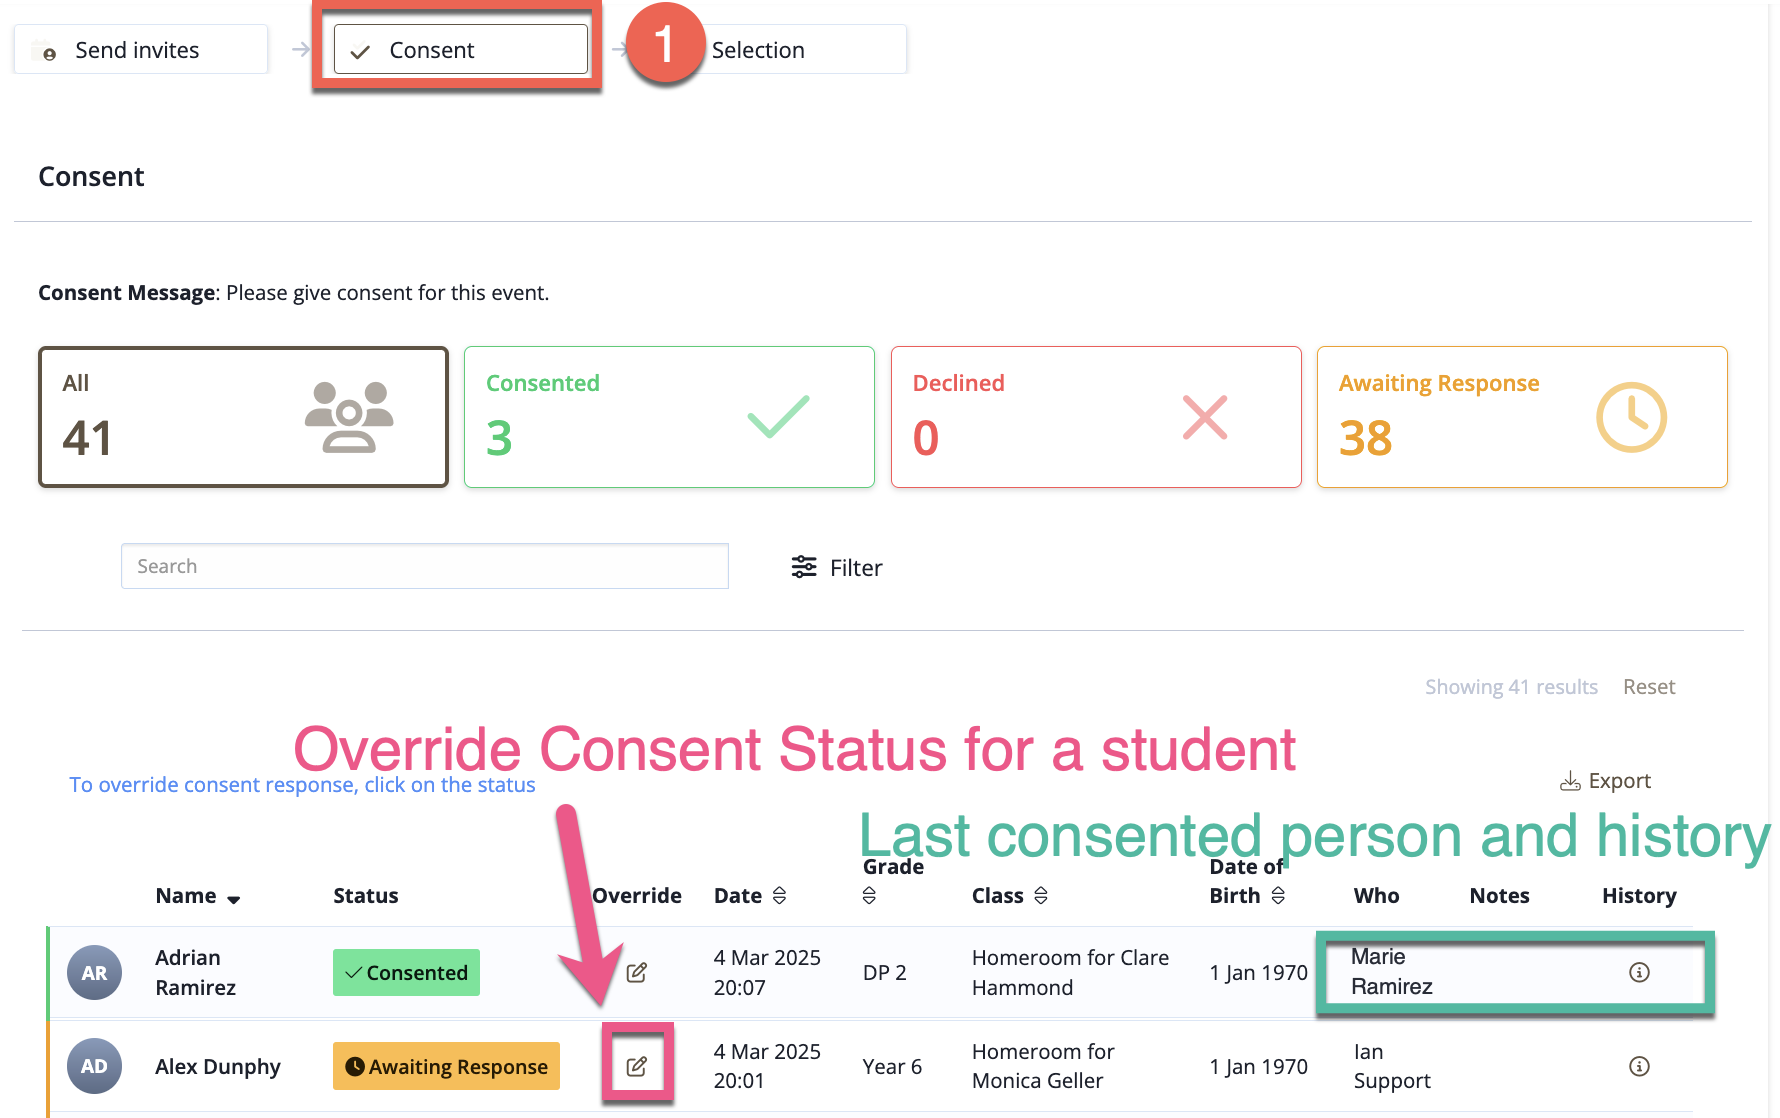Click the AD avatar for Alex Dunphy
The height and width of the screenshot is (1118, 1780).
[94, 1066]
